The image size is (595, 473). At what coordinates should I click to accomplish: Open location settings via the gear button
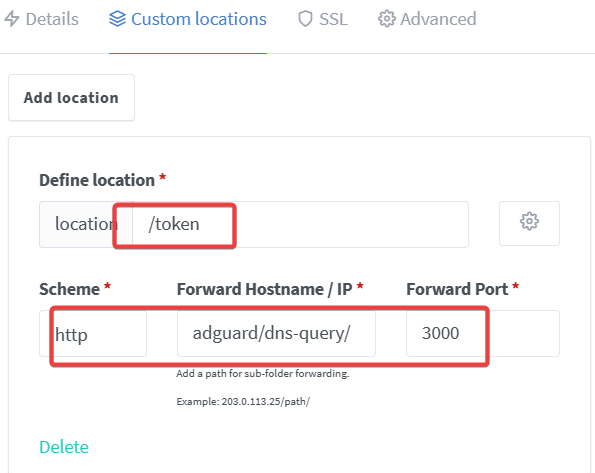tap(529, 224)
